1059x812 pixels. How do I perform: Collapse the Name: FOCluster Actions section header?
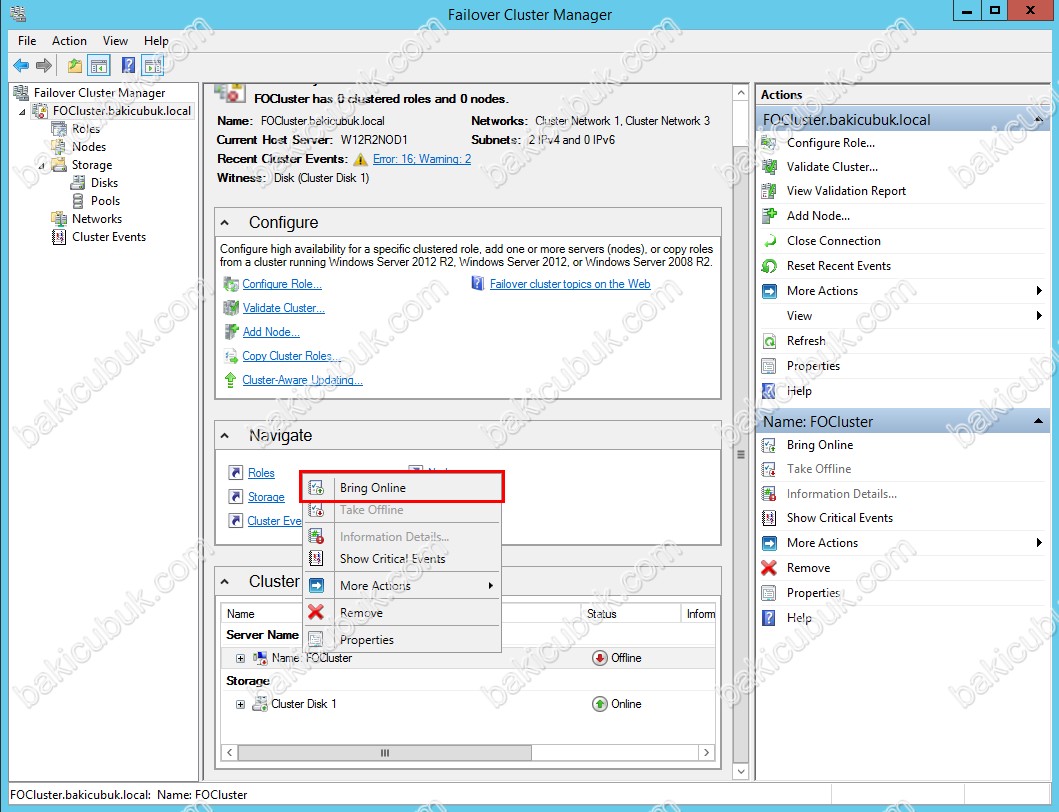1039,422
